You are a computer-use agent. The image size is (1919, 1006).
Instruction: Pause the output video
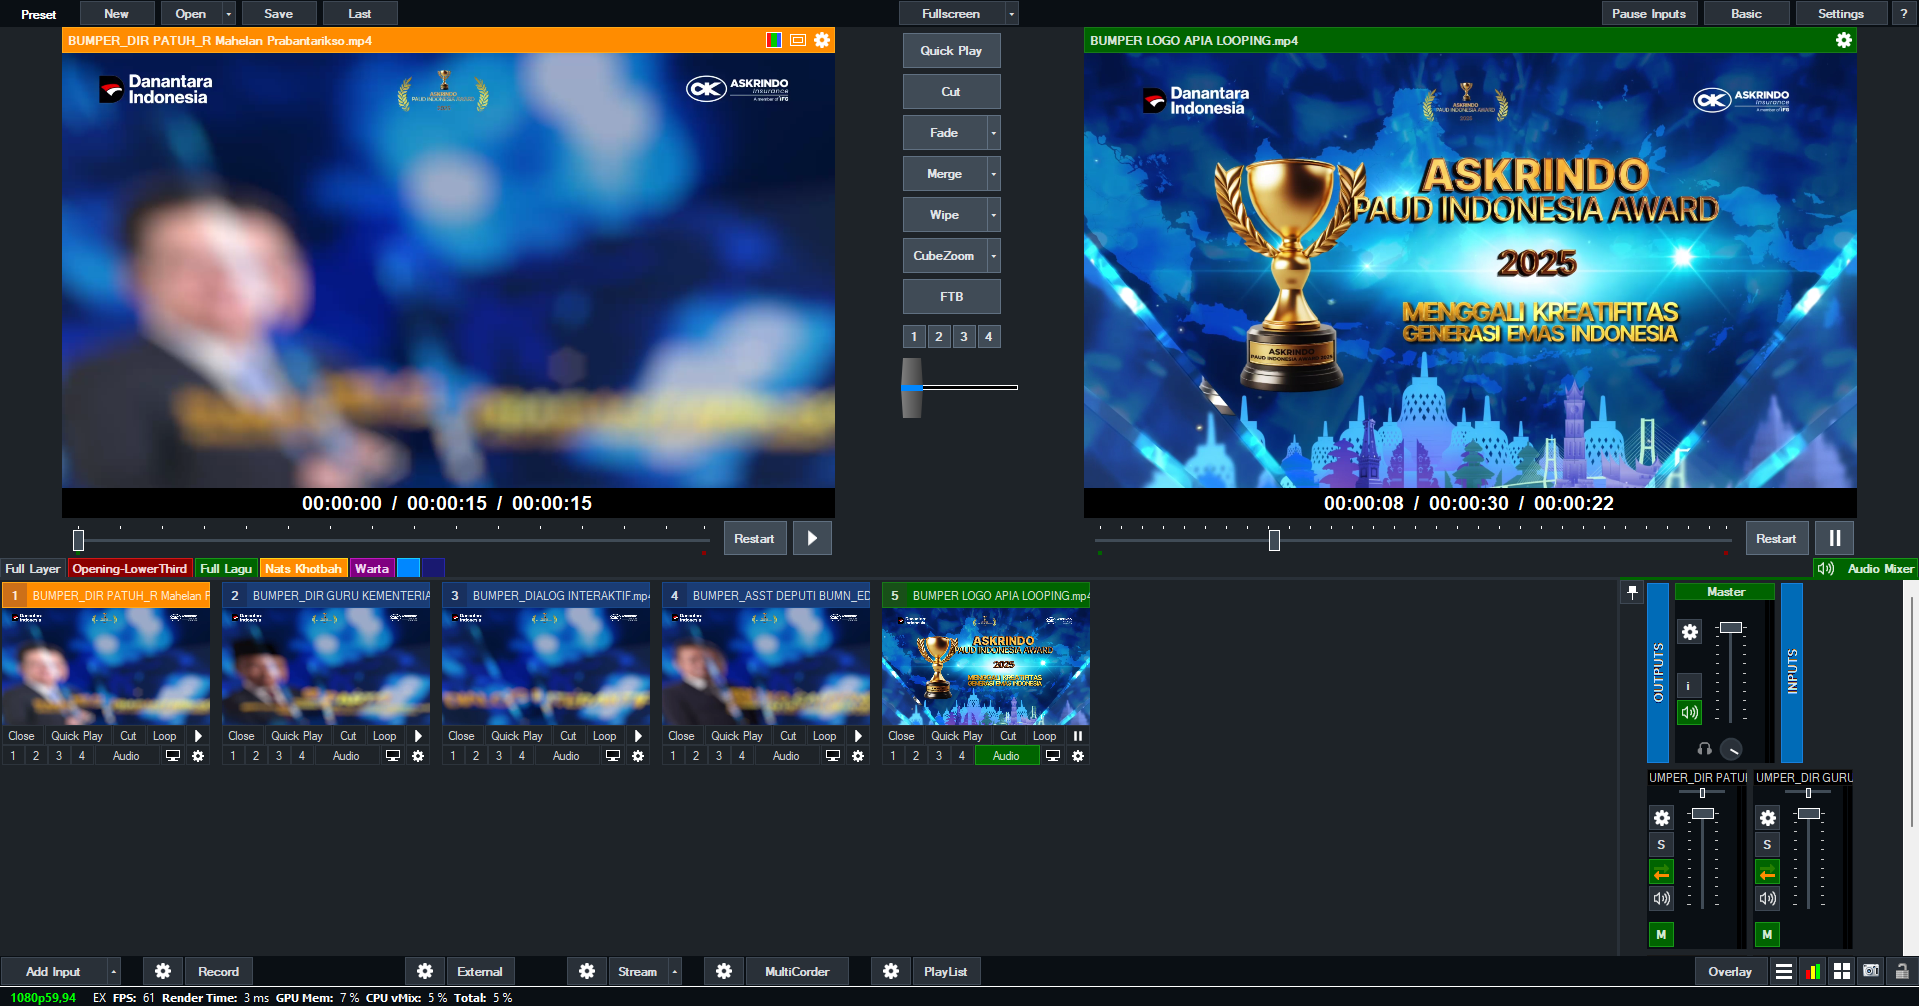[1834, 538]
